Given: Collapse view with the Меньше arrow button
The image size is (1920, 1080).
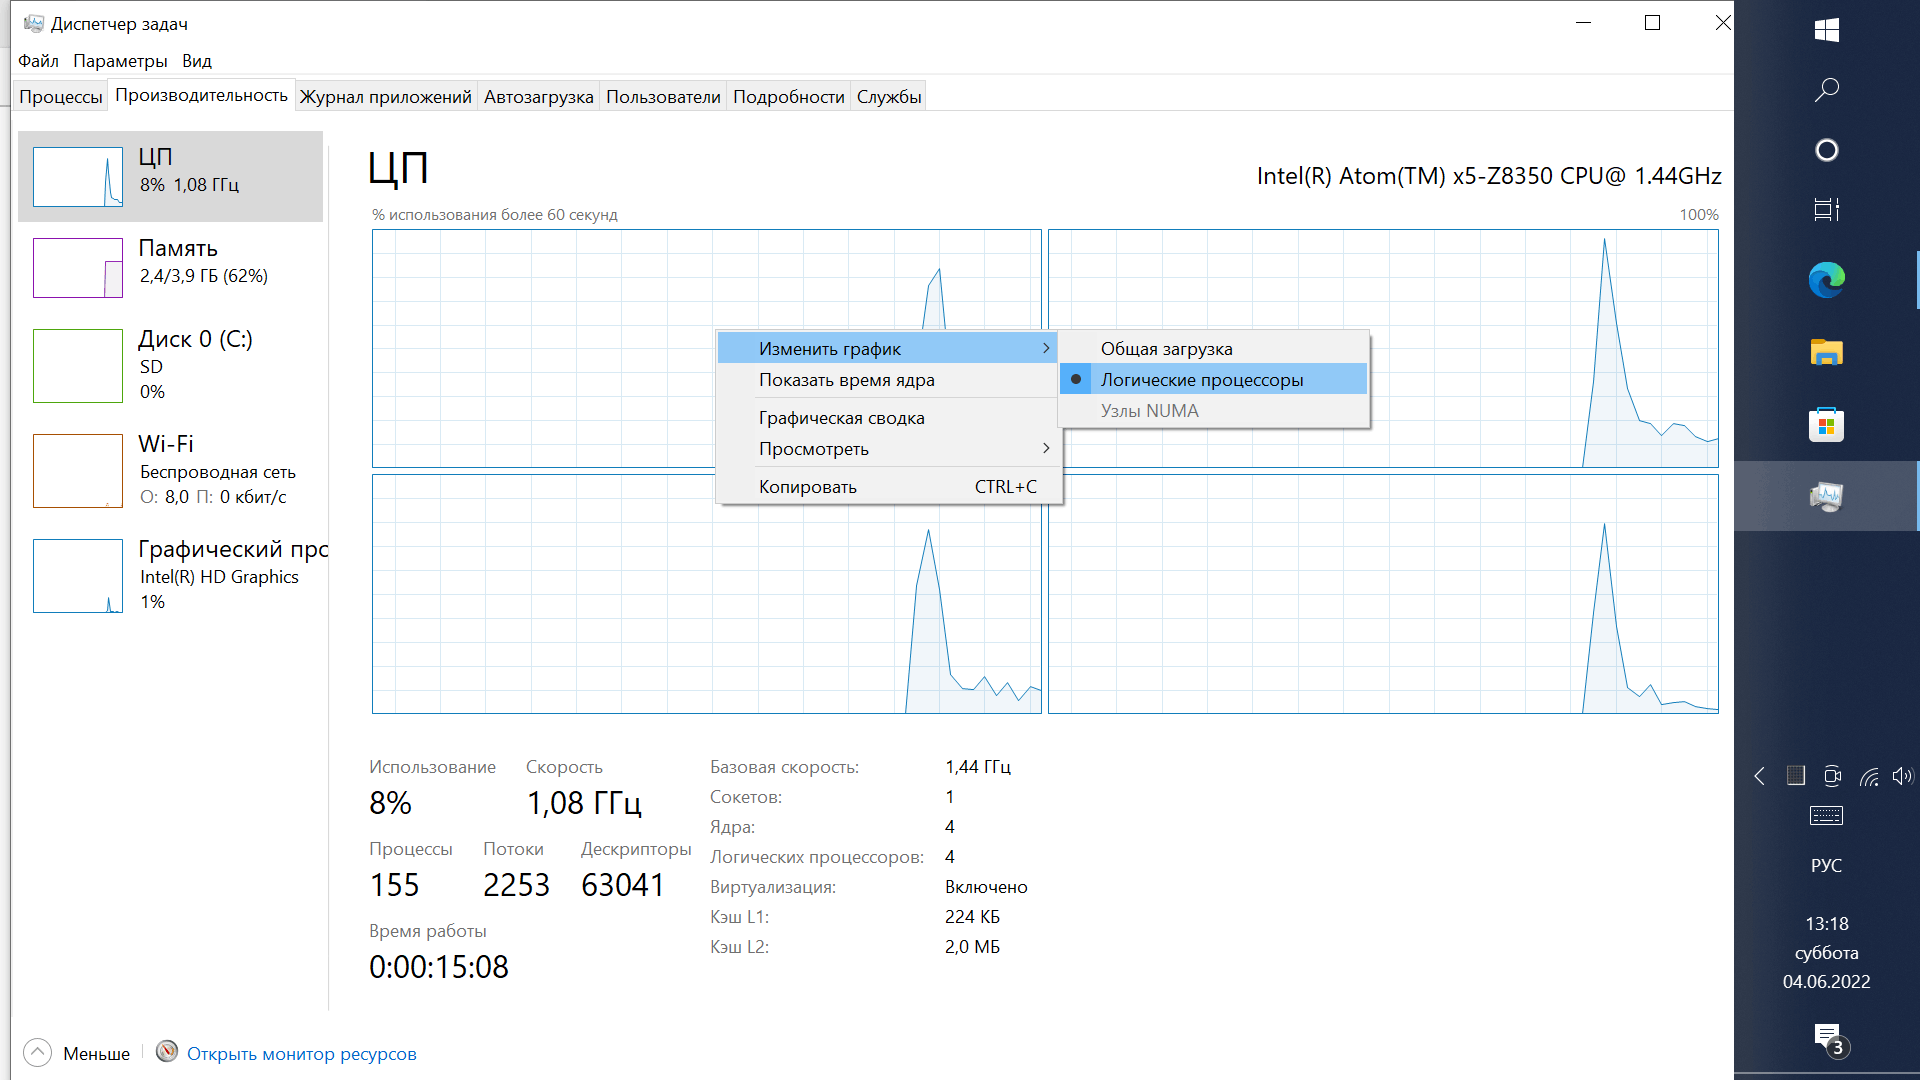Looking at the screenshot, I should tap(37, 1052).
